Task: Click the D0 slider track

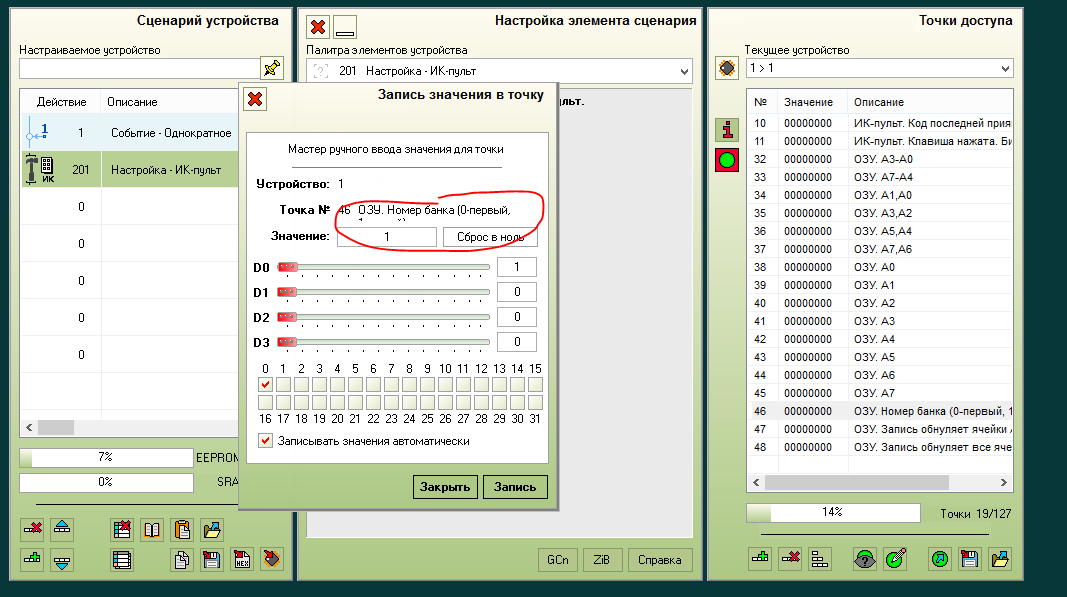Action: pyautogui.click(x=390, y=267)
